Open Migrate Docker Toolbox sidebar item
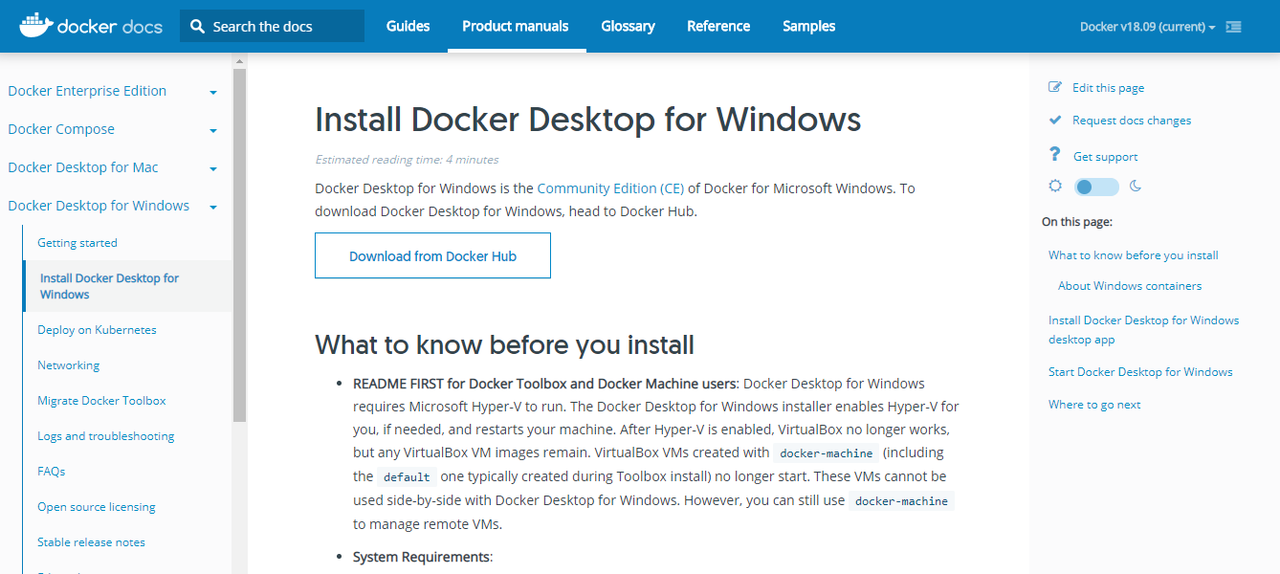This screenshot has width=1280, height=574. click(x=102, y=401)
